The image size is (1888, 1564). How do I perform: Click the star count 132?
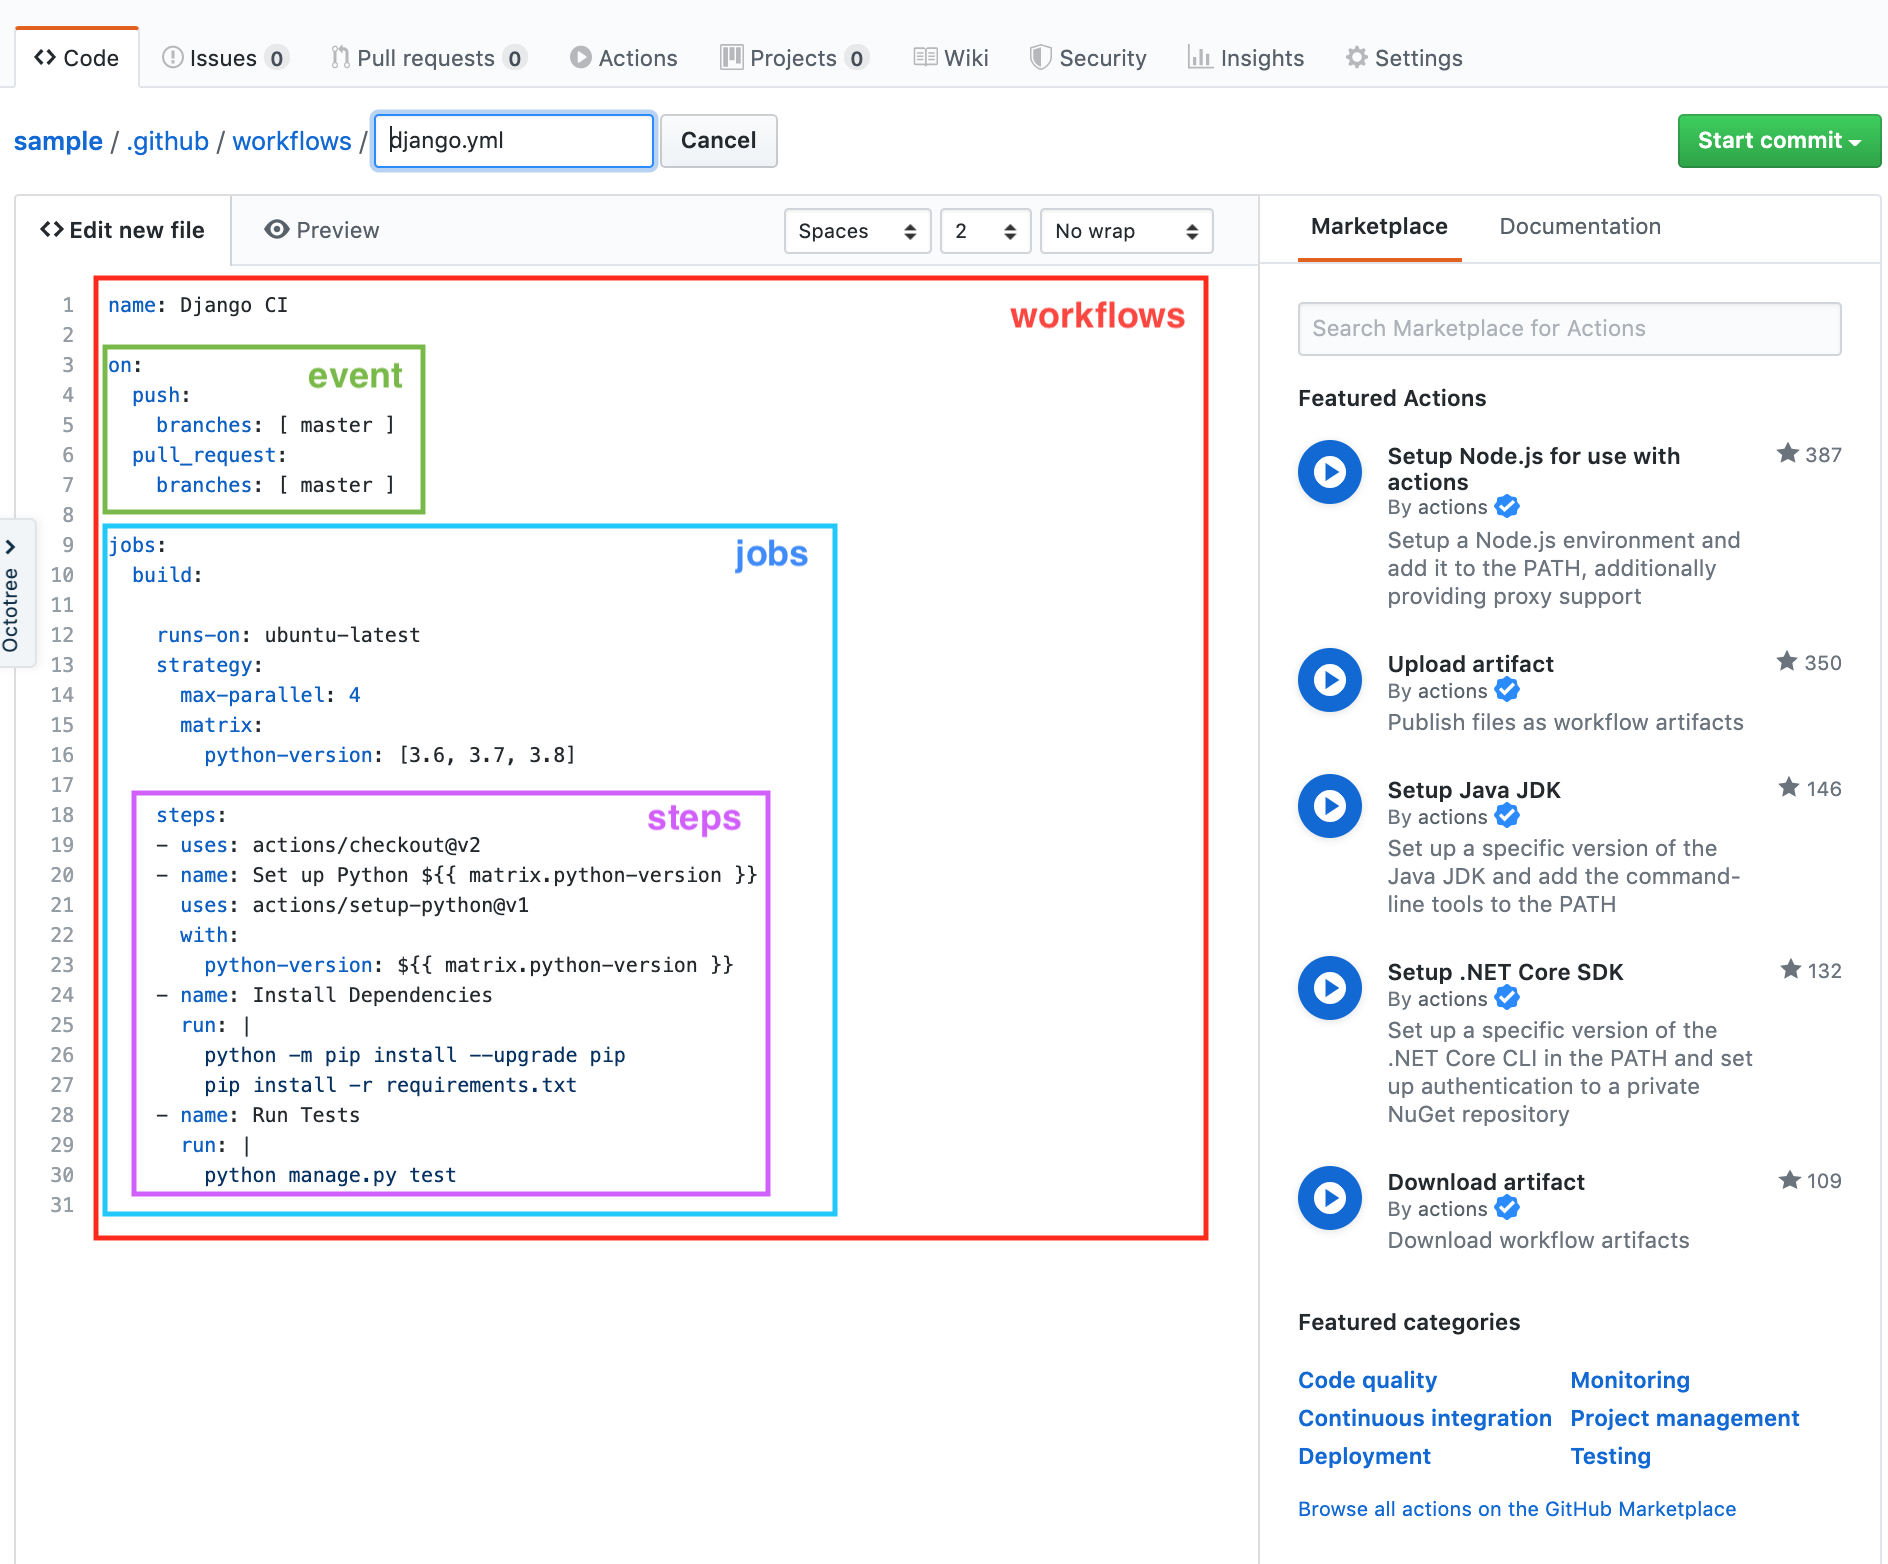1811,971
